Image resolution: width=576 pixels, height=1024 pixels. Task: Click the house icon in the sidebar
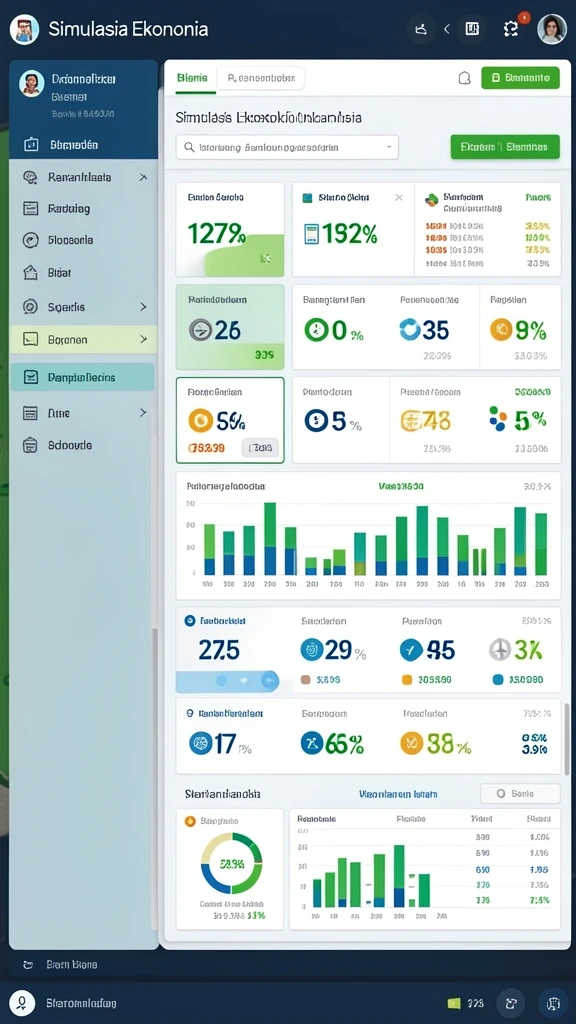click(31, 272)
